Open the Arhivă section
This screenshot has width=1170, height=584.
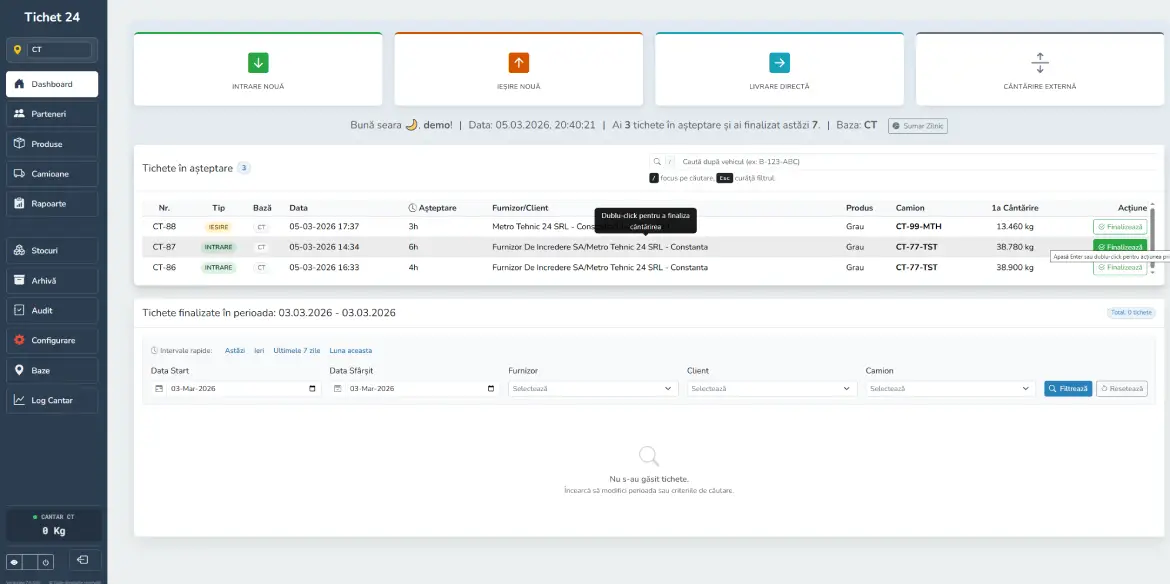pos(52,279)
